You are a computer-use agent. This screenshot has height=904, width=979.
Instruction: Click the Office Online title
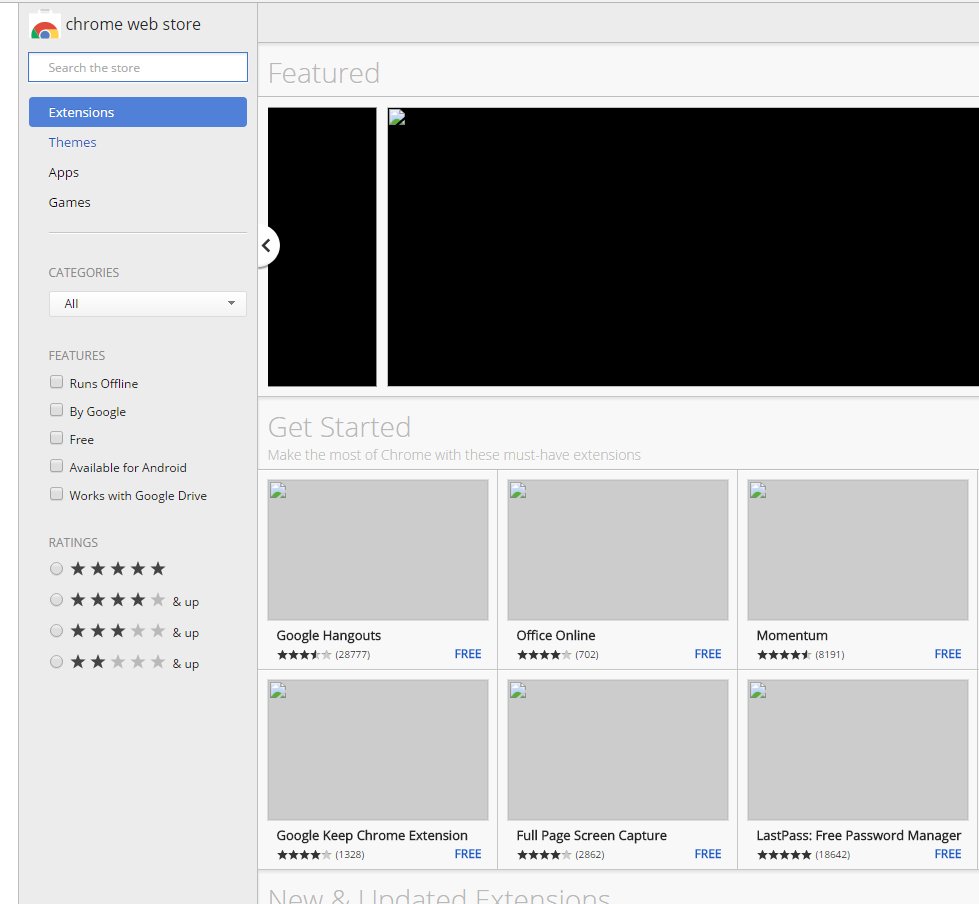(556, 636)
